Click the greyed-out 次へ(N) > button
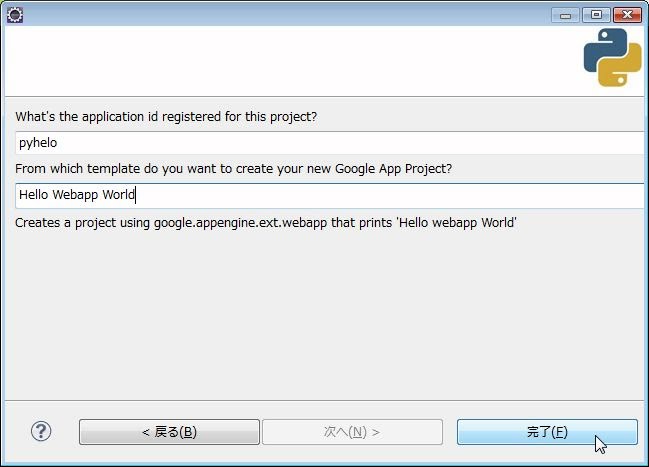 pos(351,432)
